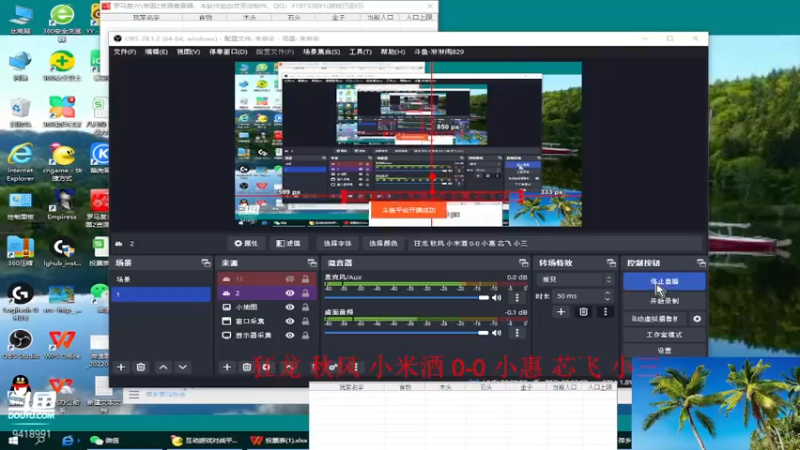
Task: Click the 停止直播 button
Action: click(x=664, y=281)
